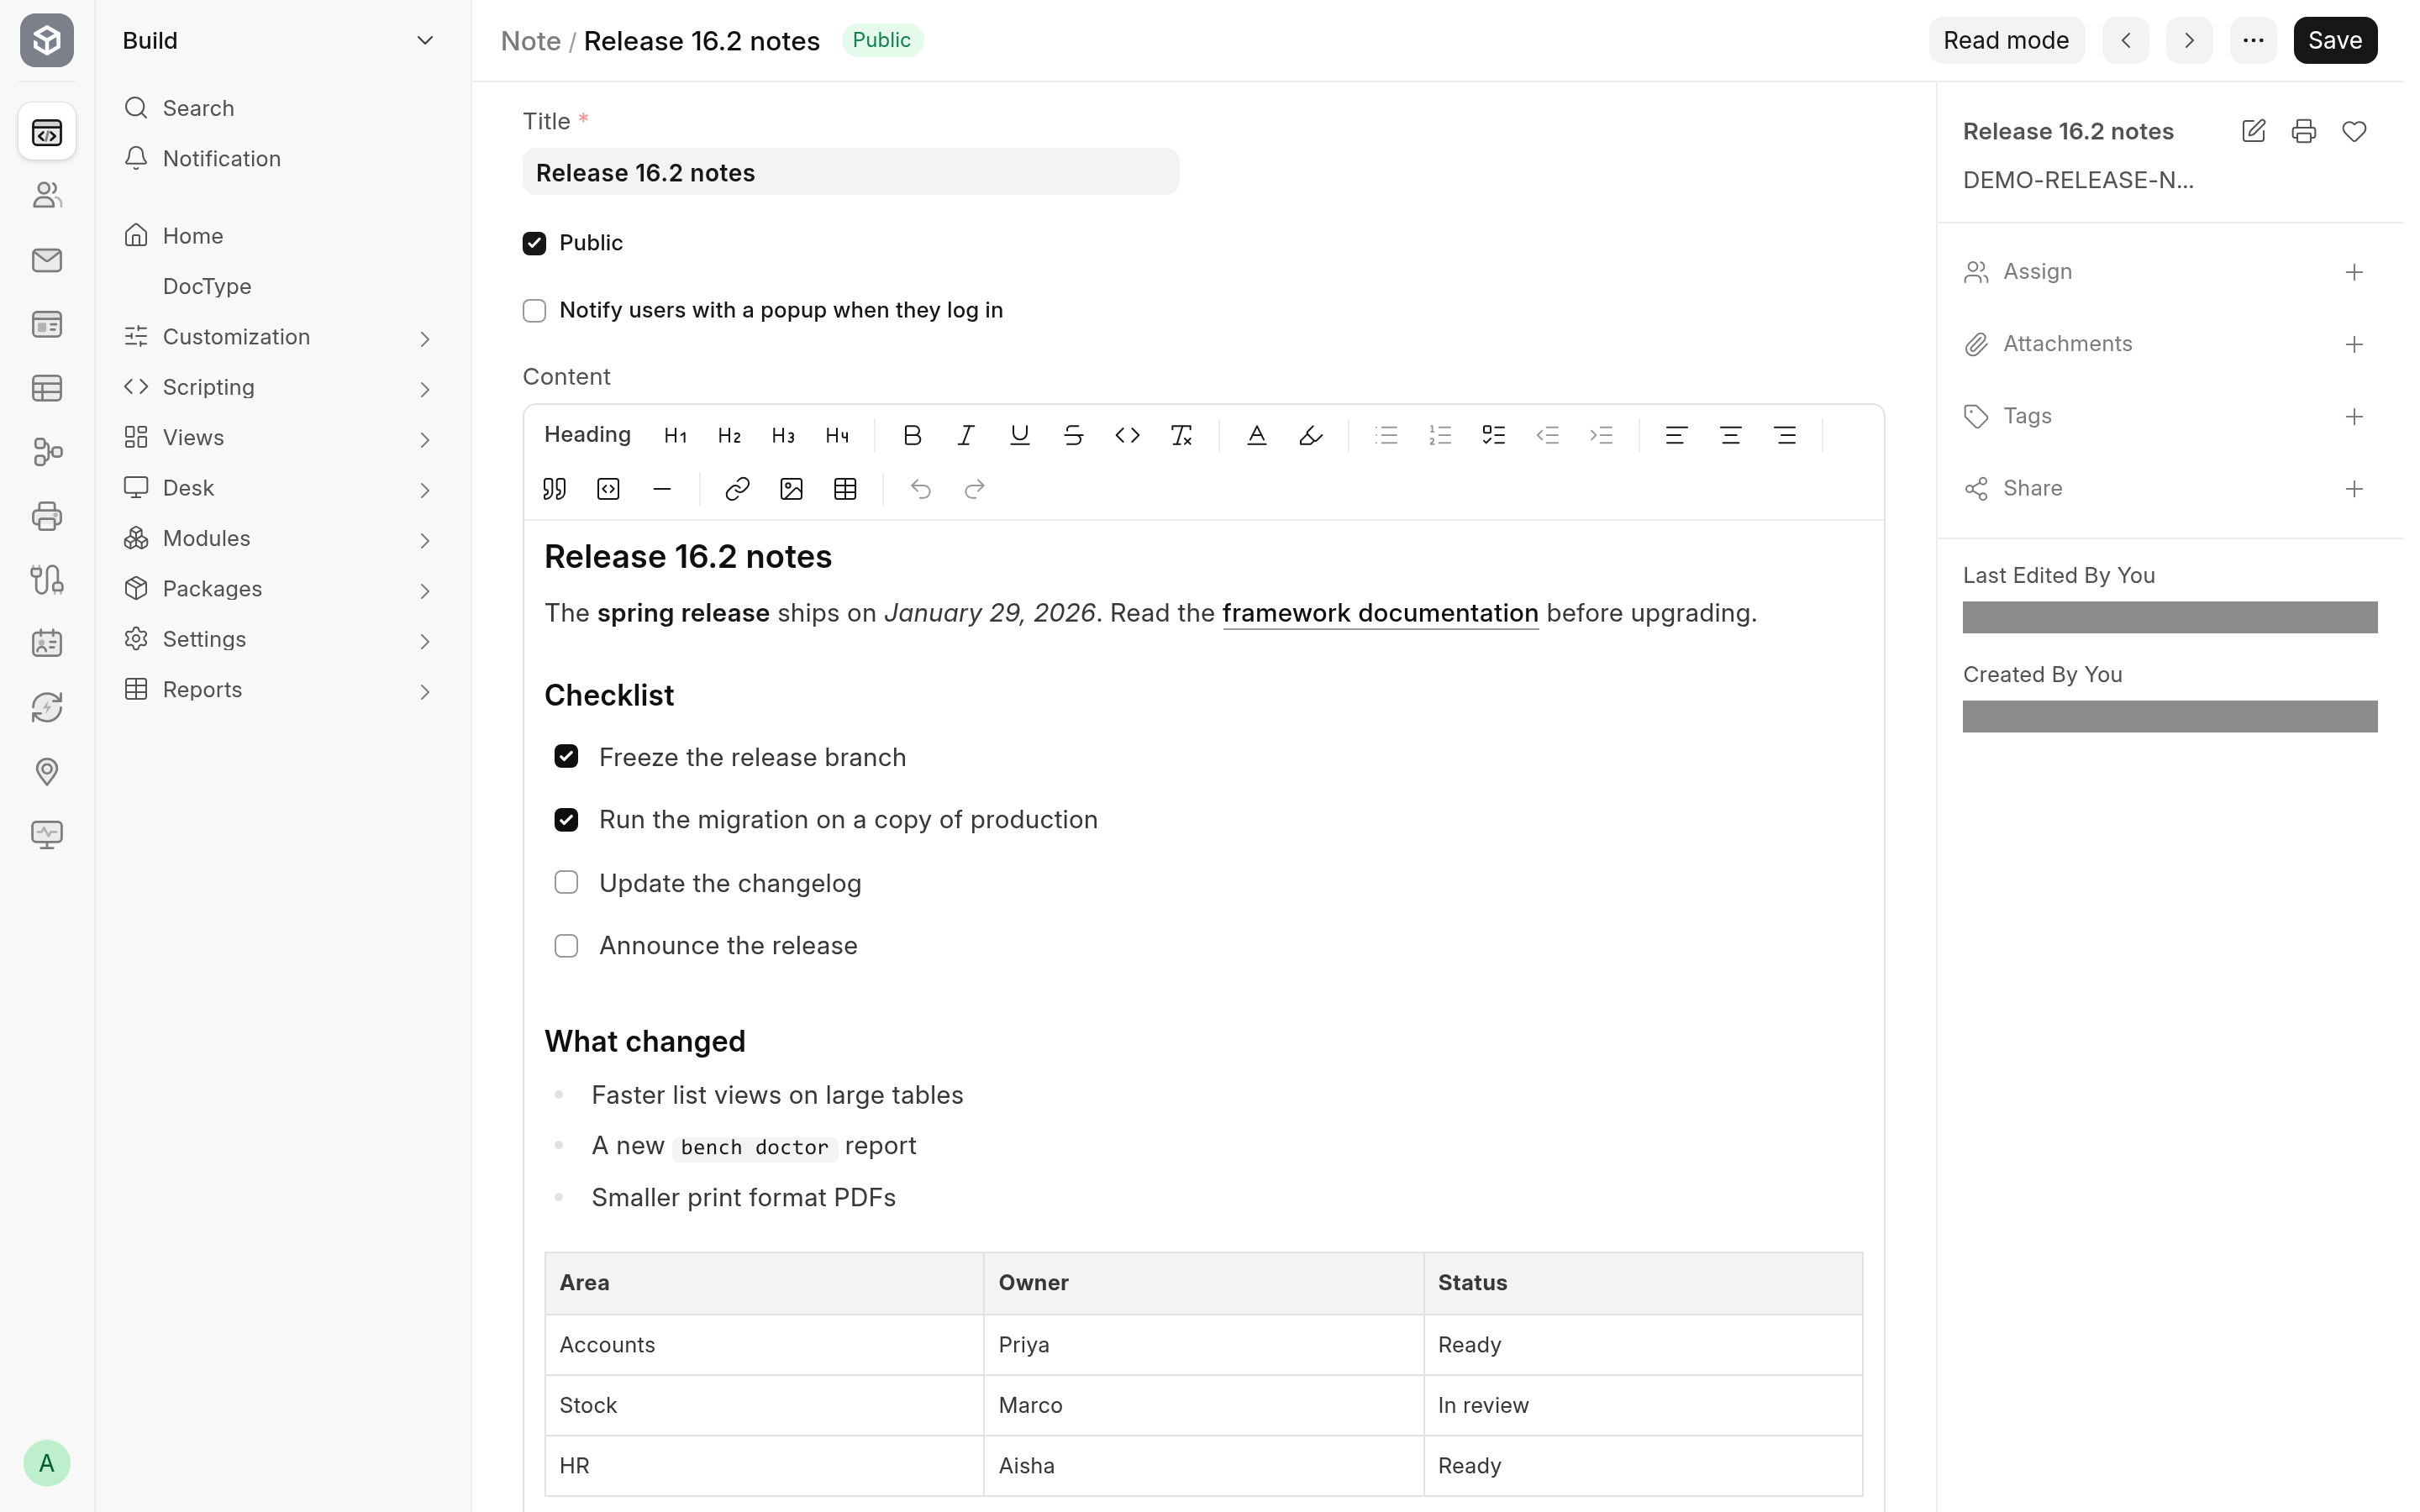The image size is (2420, 1512).
Task: Insert a bullet list
Action: tap(1386, 435)
